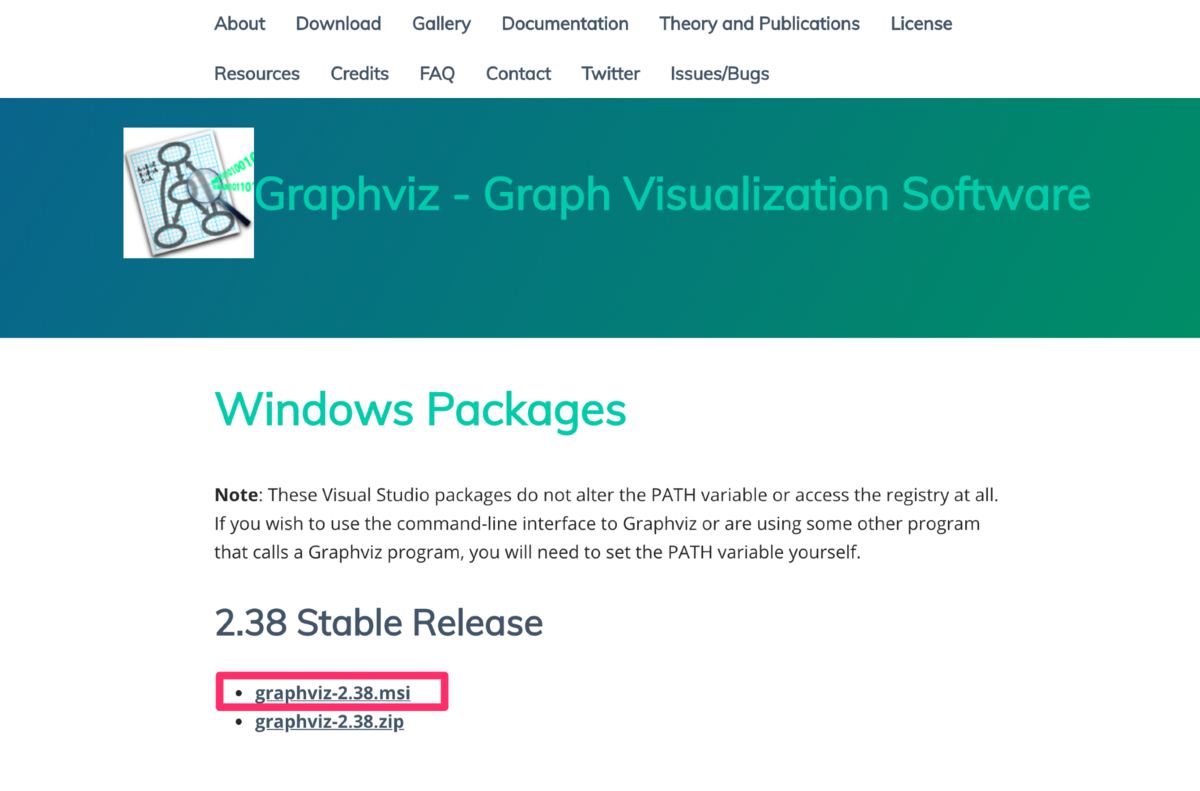The height and width of the screenshot is (791, 1200).
Task: Click the Graphviz logo image
Action: 188,193
